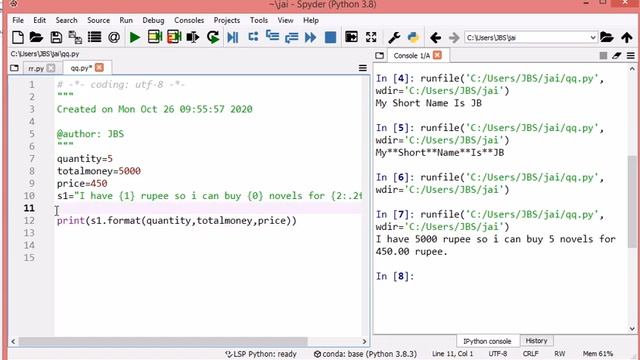Toggle fullscreen mode icon
The width and height of the screenshot is (640, 360).
pos(371,38)
